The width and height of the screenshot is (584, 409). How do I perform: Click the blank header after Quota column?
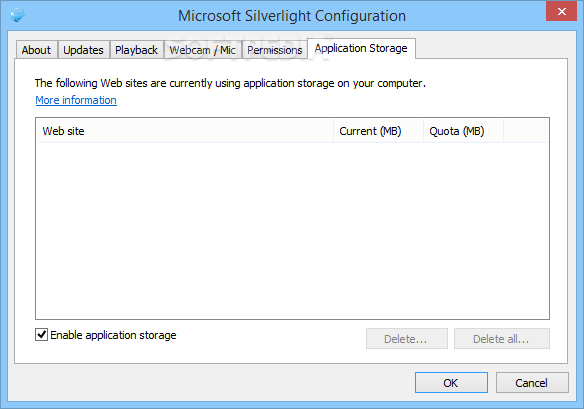[x=526, y=131]
